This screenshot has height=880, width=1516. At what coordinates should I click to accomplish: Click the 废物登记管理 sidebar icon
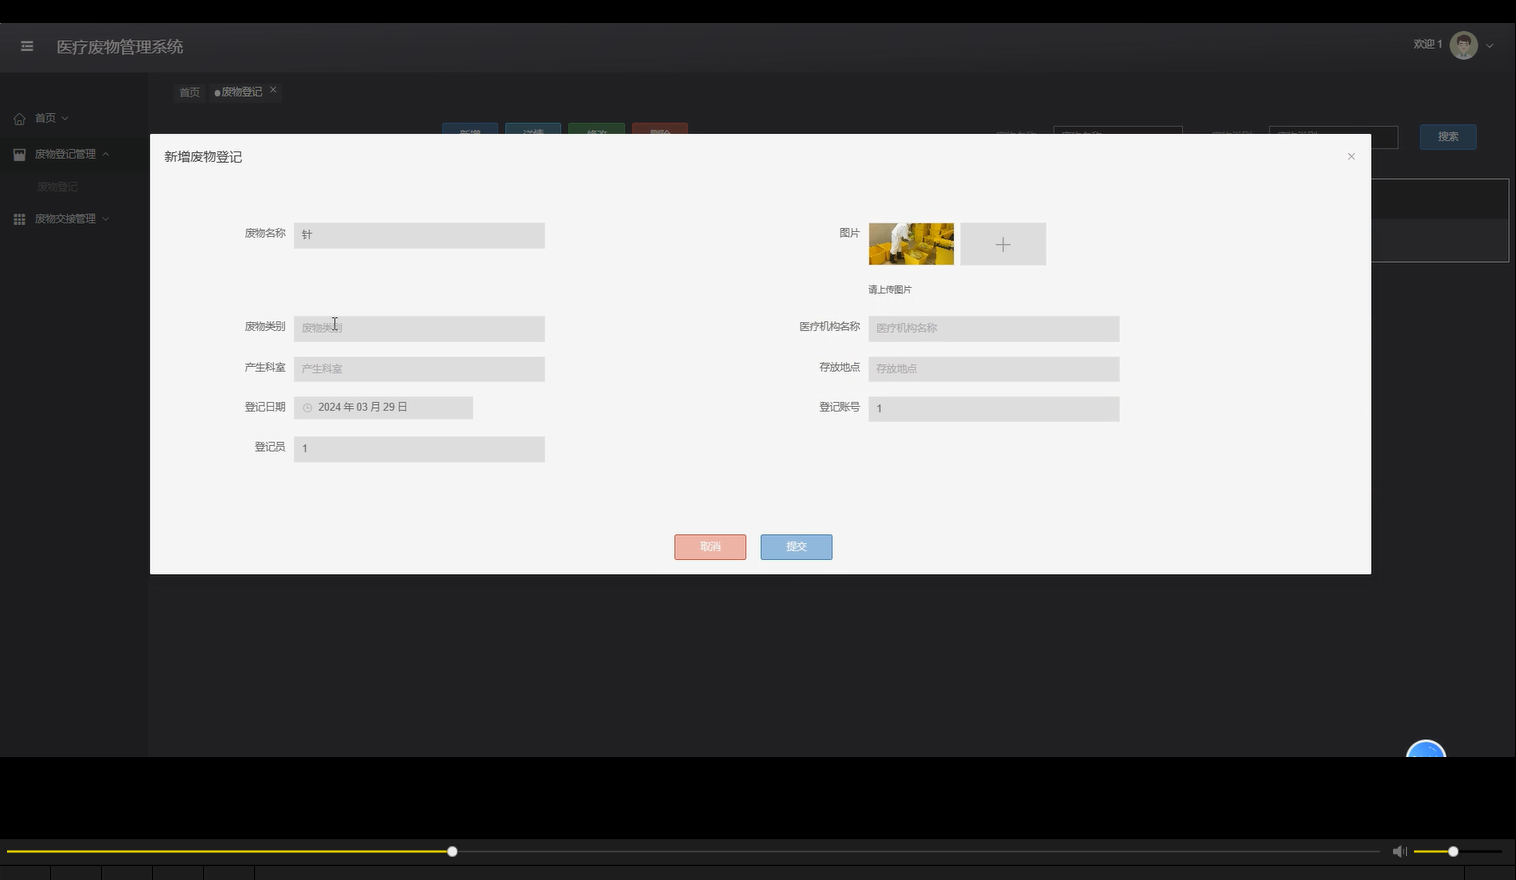coord(19,154)
